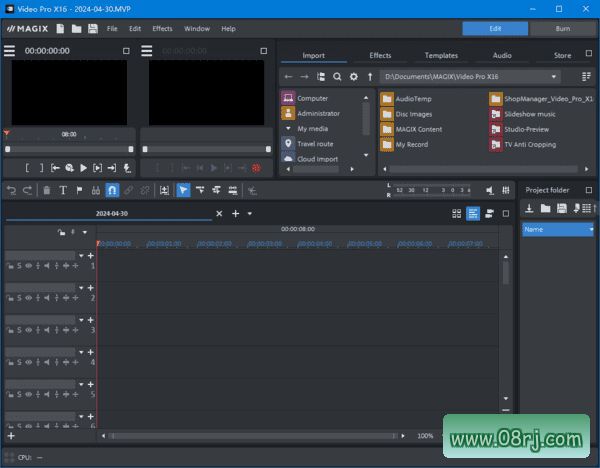Open track 4 header dropdown arrow

81,352
